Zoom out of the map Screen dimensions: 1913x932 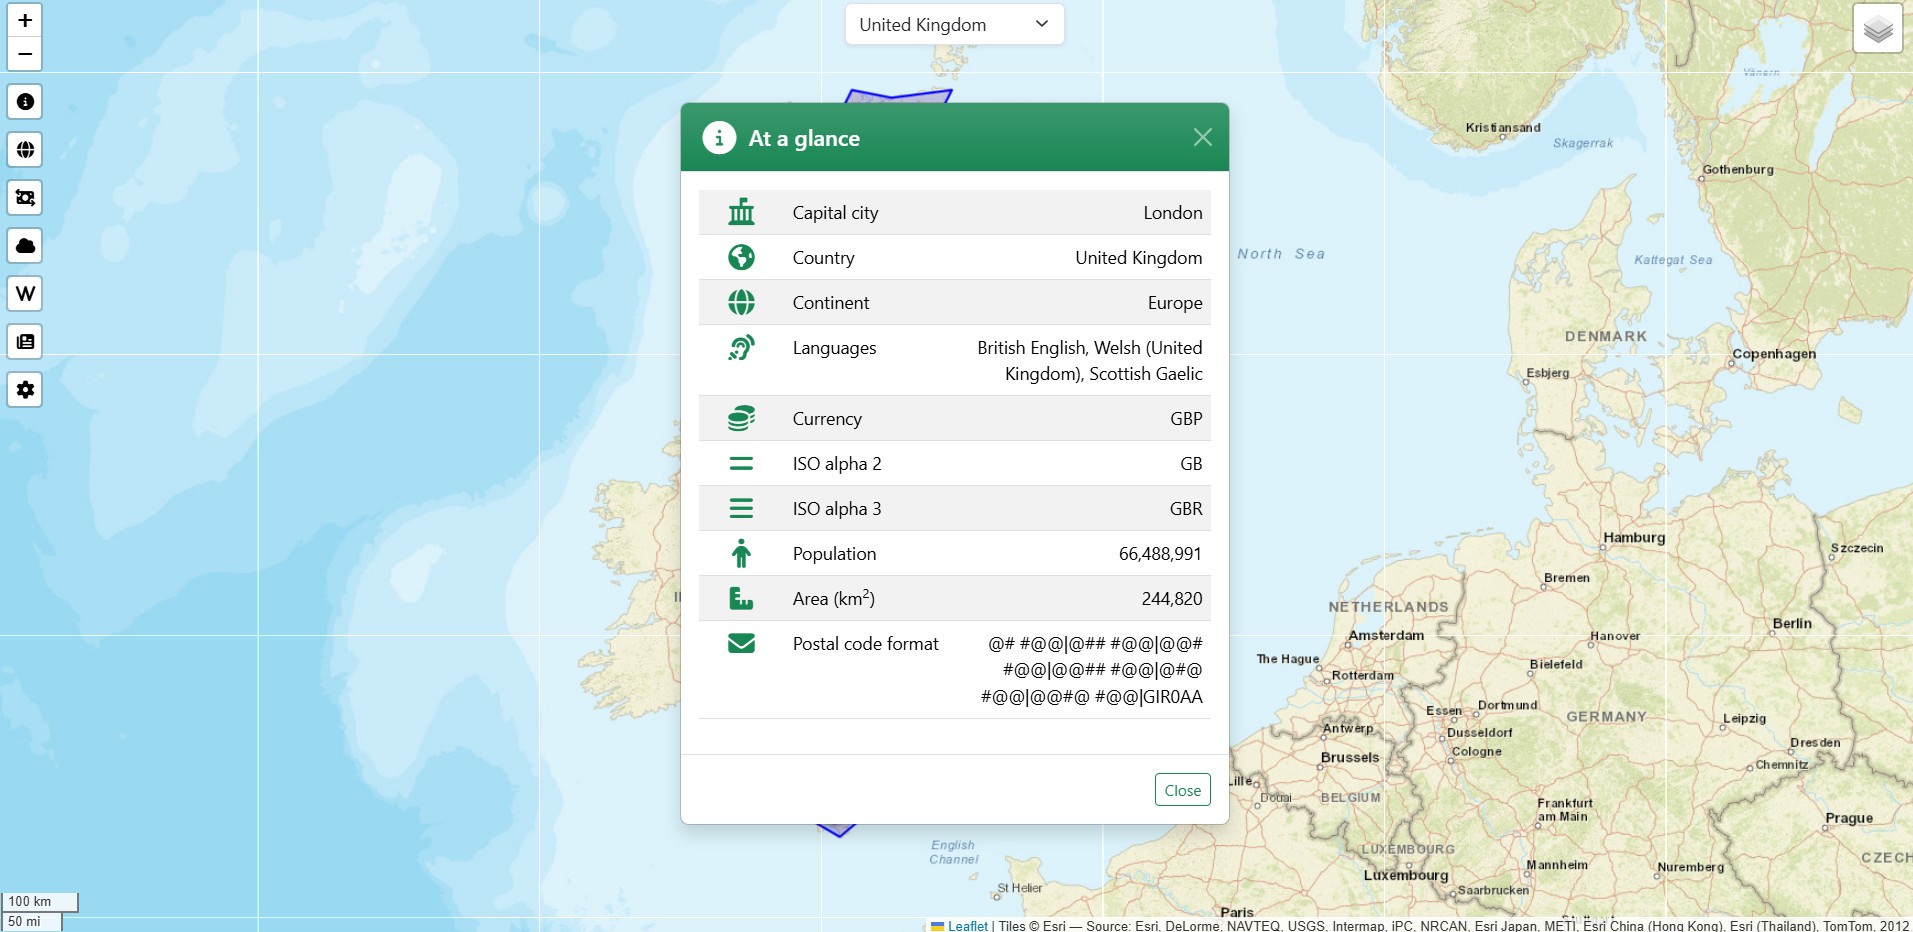coord(25,54)
